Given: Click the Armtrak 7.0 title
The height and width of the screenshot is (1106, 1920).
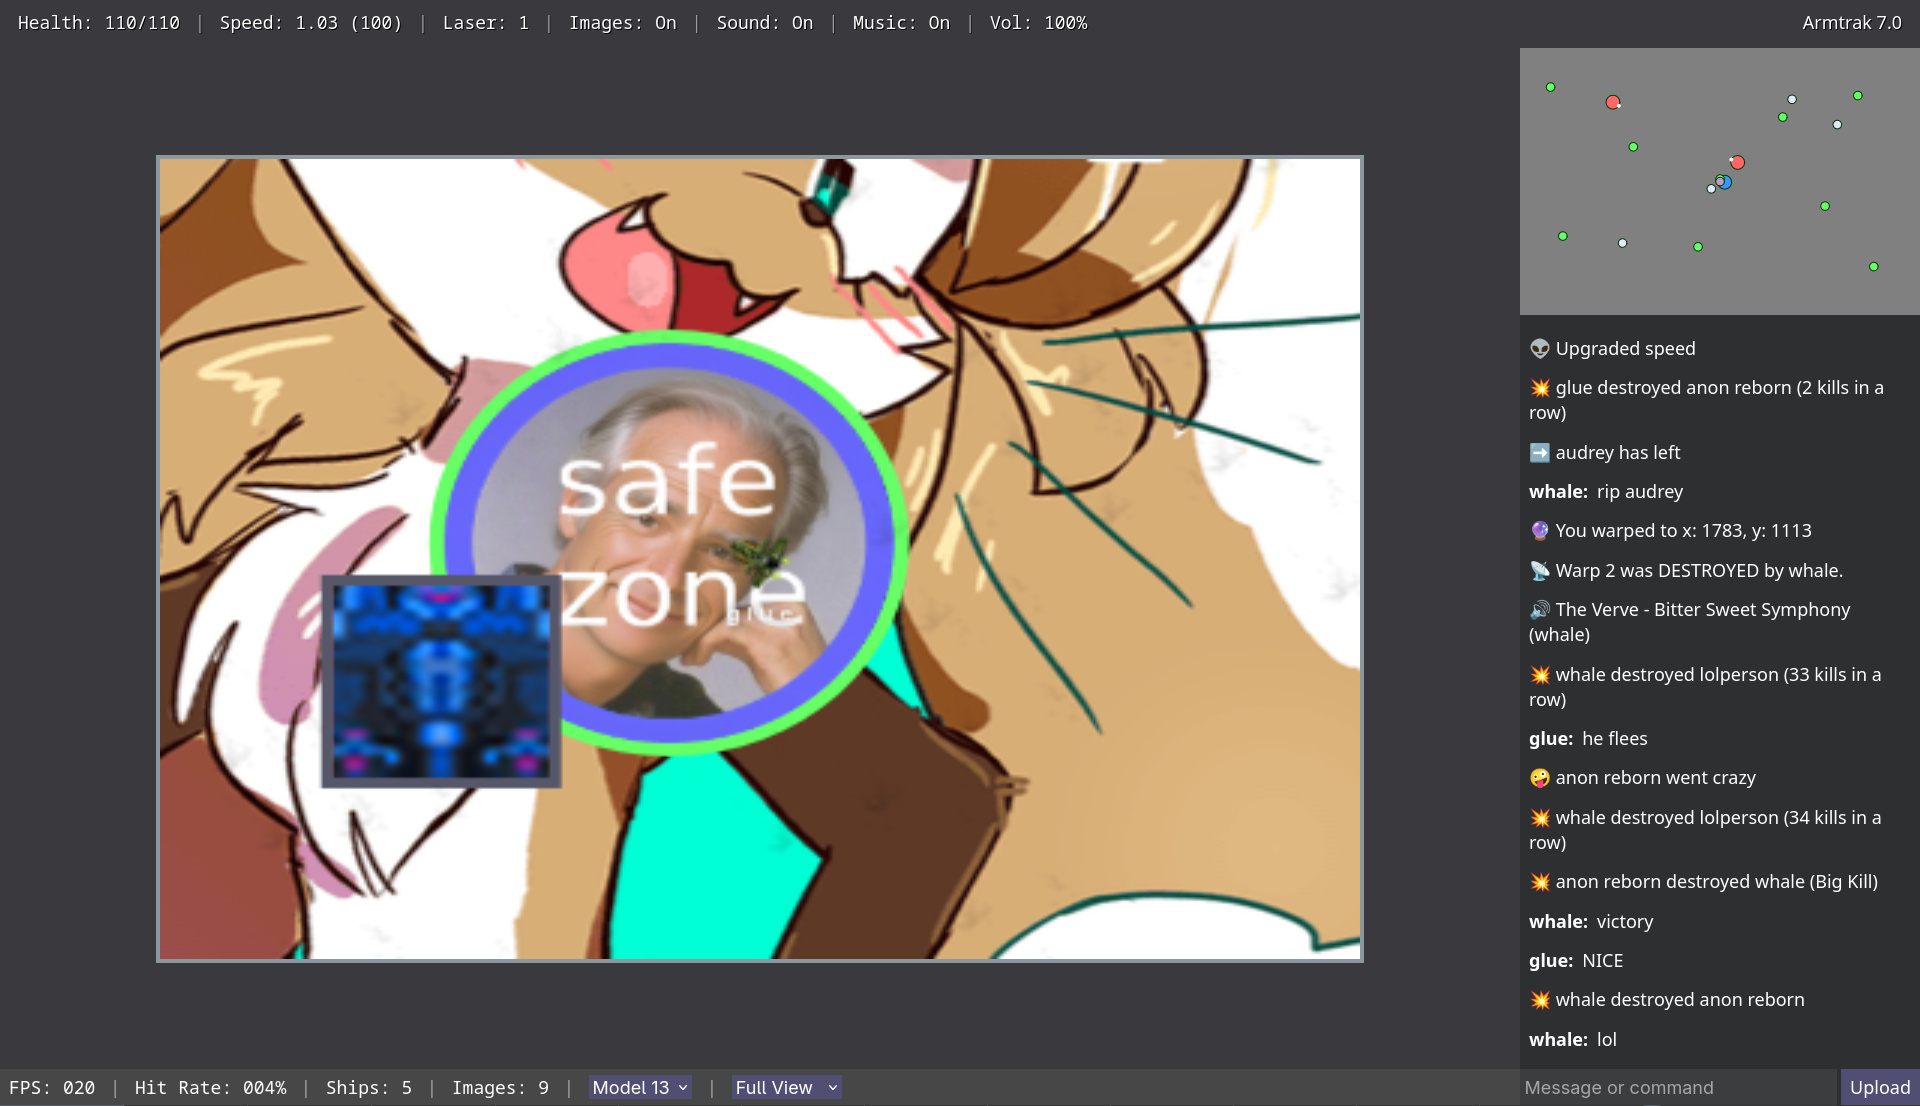Looking at the screenshot, I should point(1851,23).
